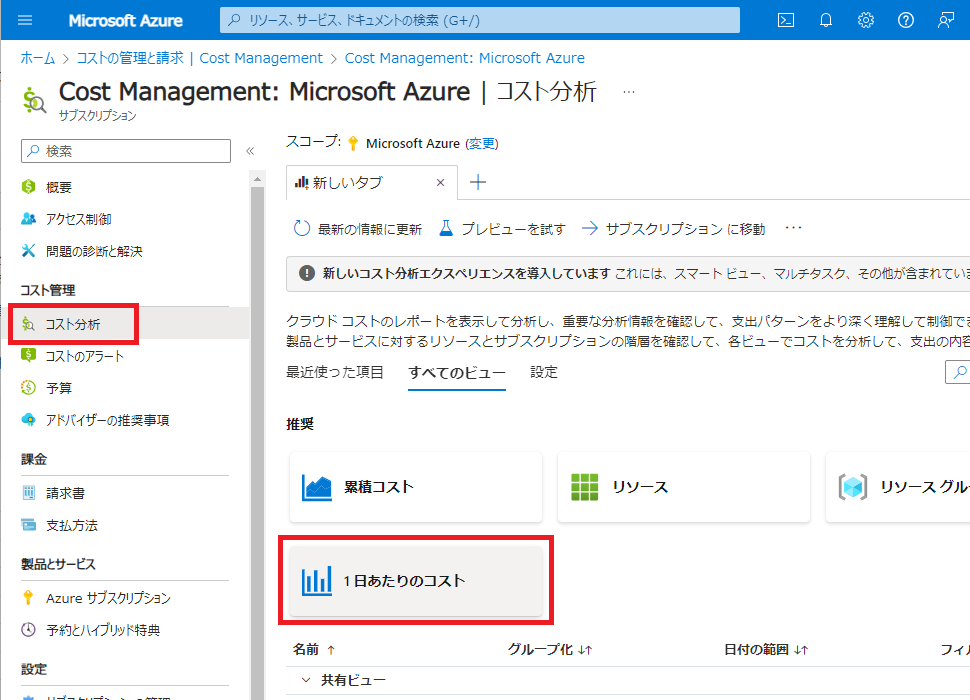Viewport: 970px width, 700px height.
Task: Switch to 最近使った項目 tab
Action: tap(335, 372)
